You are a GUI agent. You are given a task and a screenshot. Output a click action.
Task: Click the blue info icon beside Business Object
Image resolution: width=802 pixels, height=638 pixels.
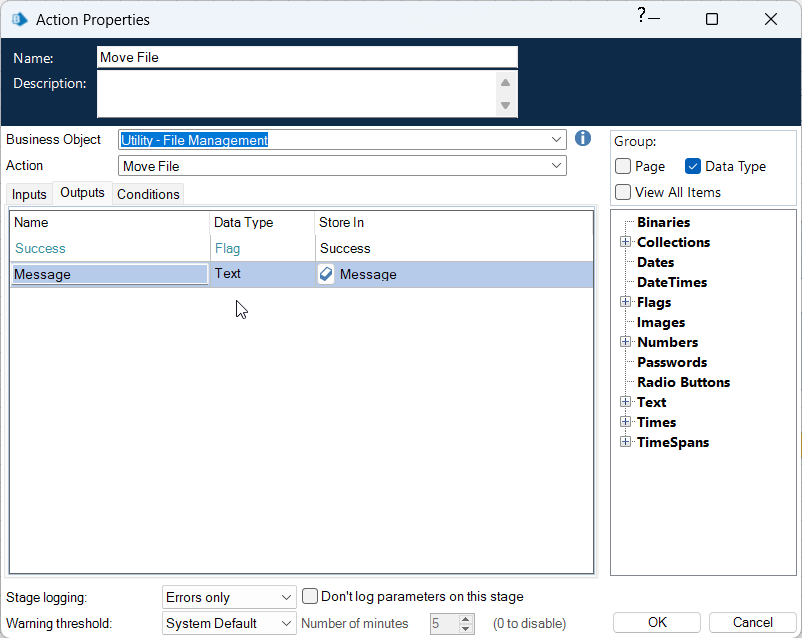click(584, 139)
